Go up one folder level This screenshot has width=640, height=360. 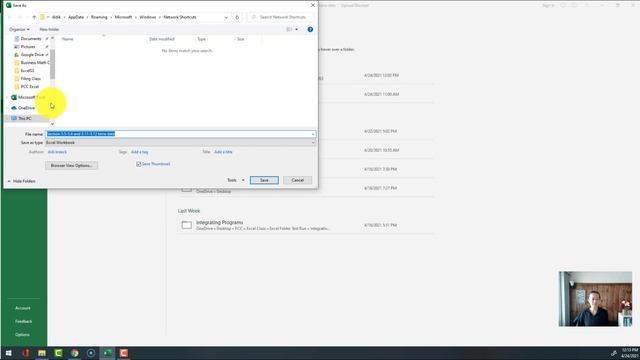click(34, 17)
